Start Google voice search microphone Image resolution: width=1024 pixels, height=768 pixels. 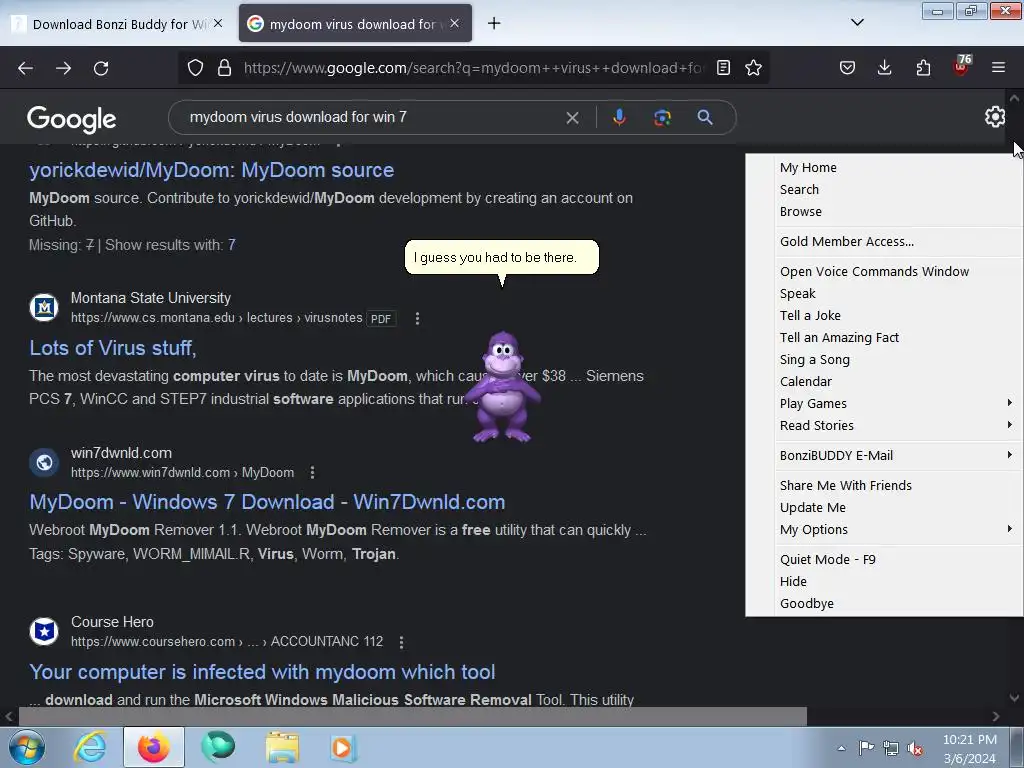tap(619, 118)
